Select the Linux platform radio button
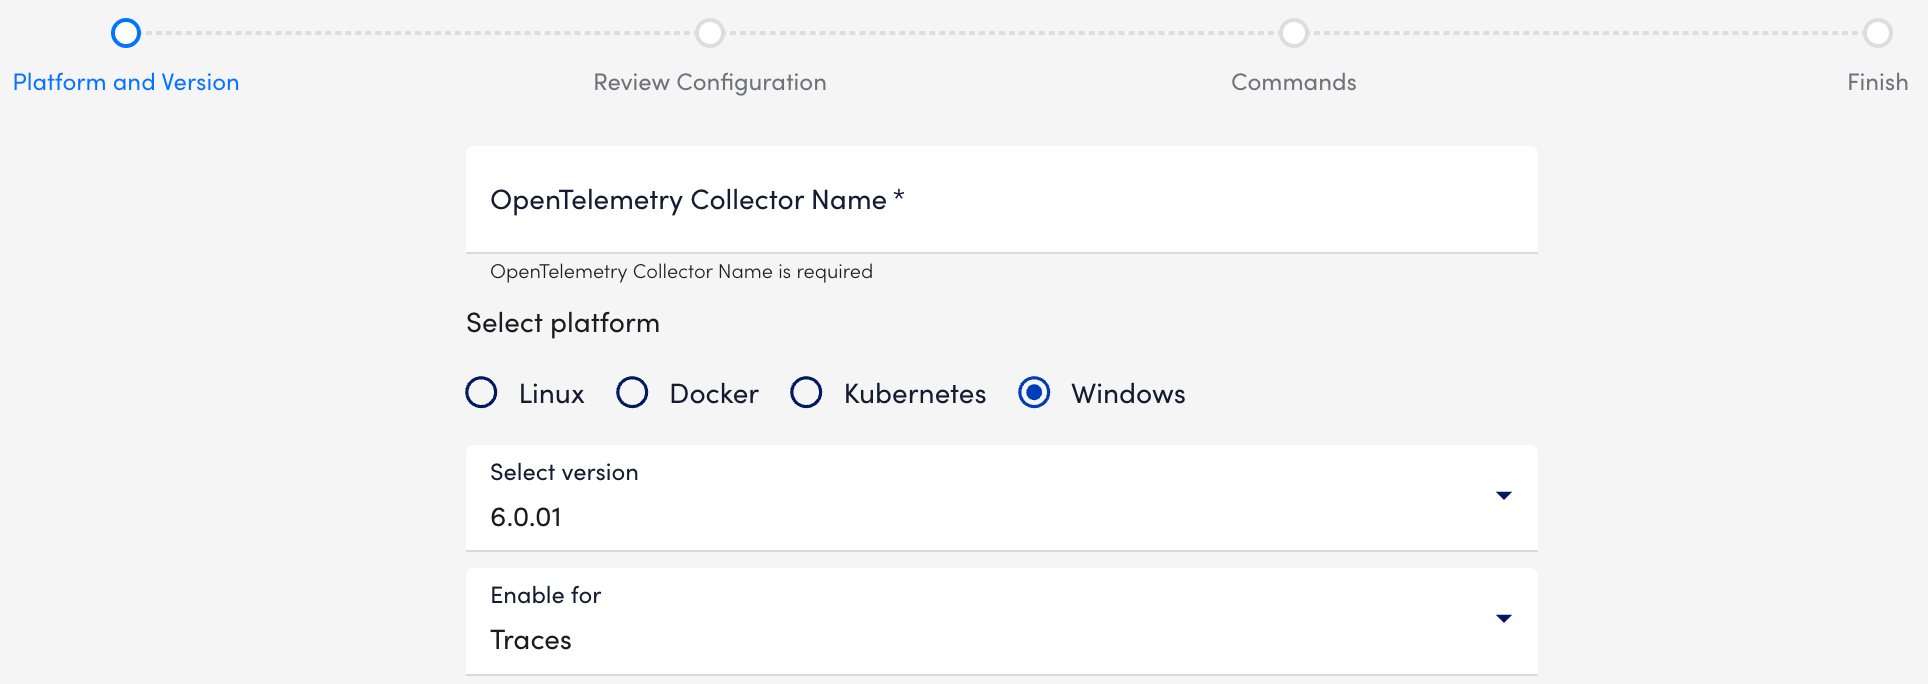1928x684 pixels. tap(481, 393)
